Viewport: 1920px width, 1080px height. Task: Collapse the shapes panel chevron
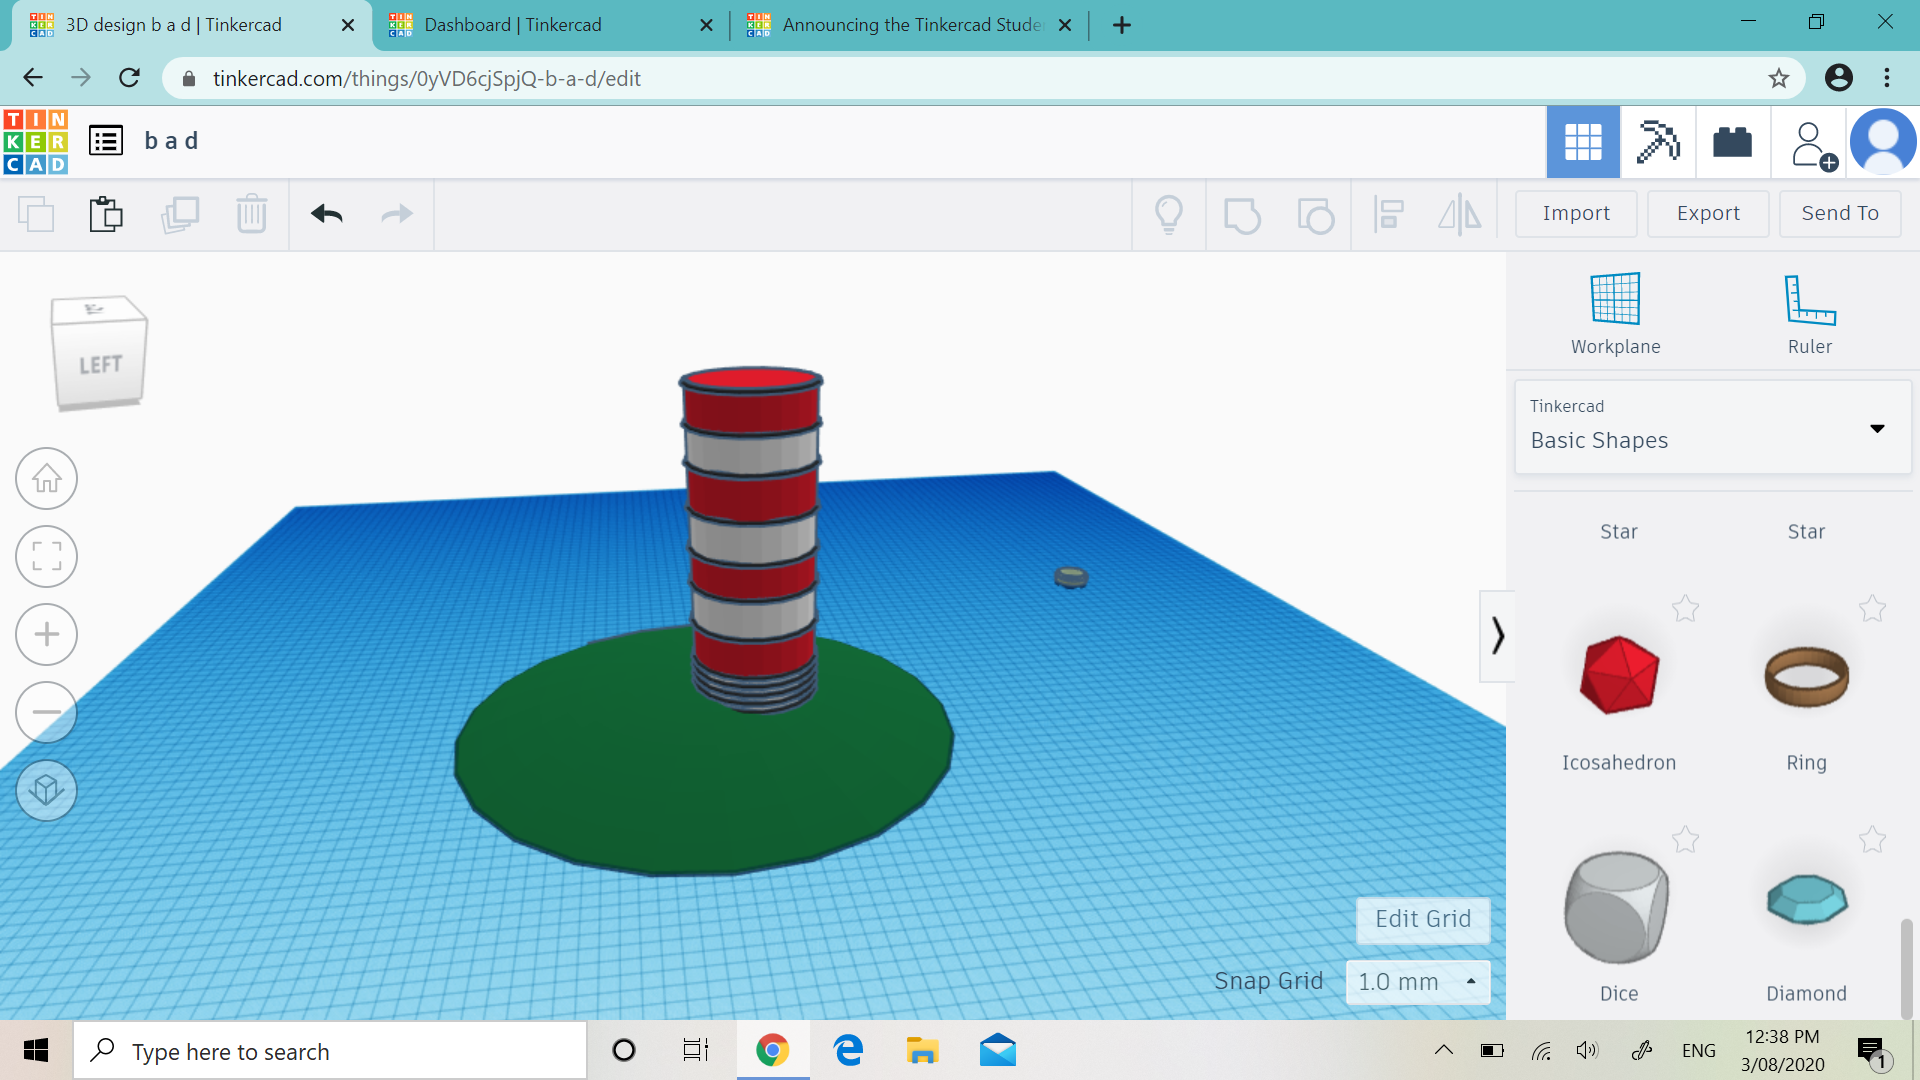point(1497,636)
